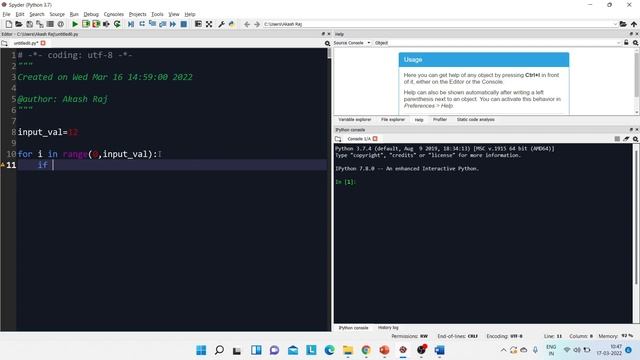
Task: Open the IPython console options icon
Action: pos(636,139)
